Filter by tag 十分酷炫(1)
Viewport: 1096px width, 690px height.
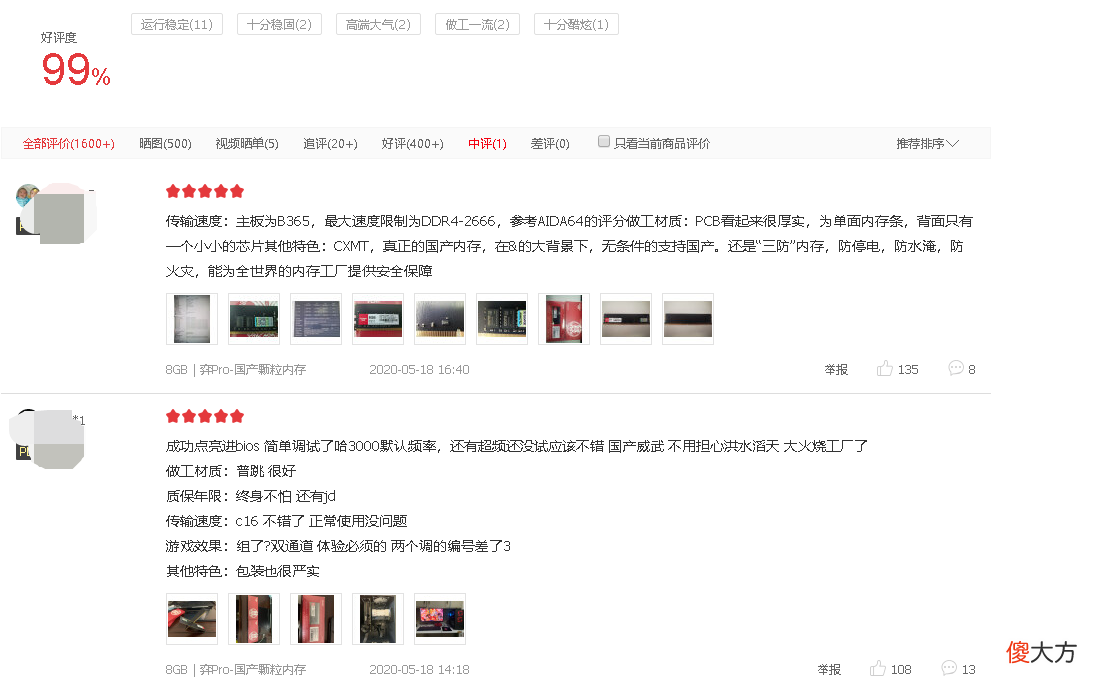coord(576,24)
